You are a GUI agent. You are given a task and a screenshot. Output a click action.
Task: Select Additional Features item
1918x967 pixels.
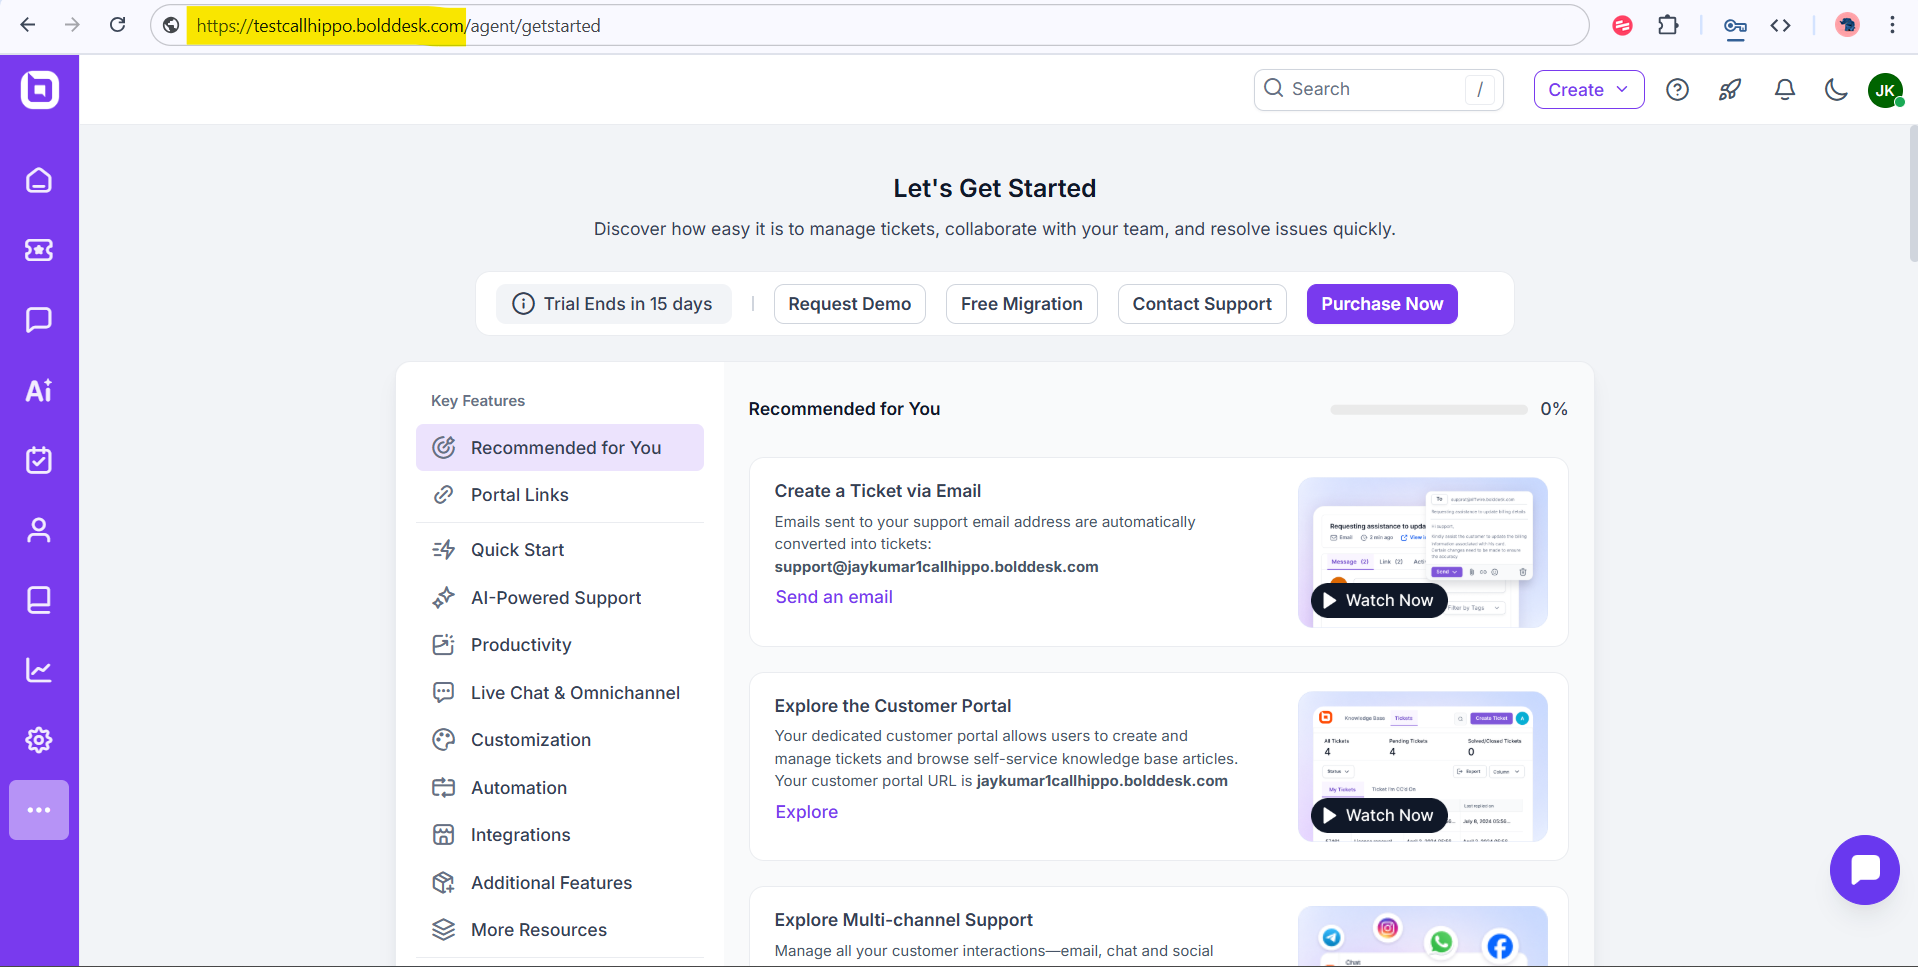tap(560, 883)
